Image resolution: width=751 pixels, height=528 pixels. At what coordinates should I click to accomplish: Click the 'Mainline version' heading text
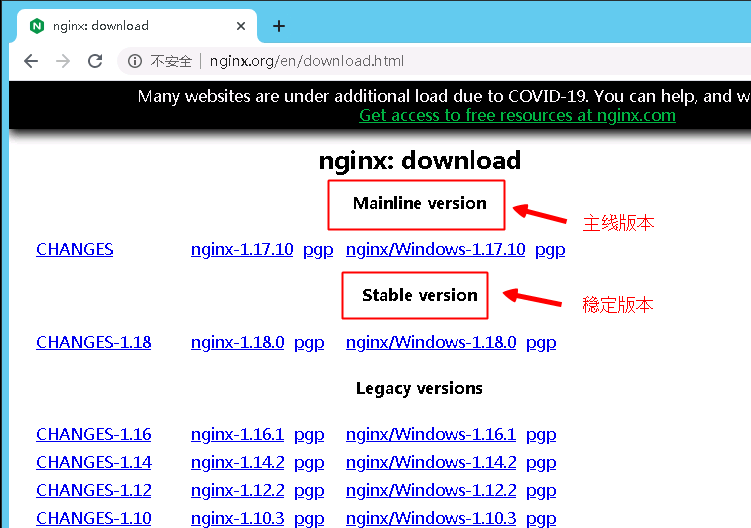click(x=420, y=203)
